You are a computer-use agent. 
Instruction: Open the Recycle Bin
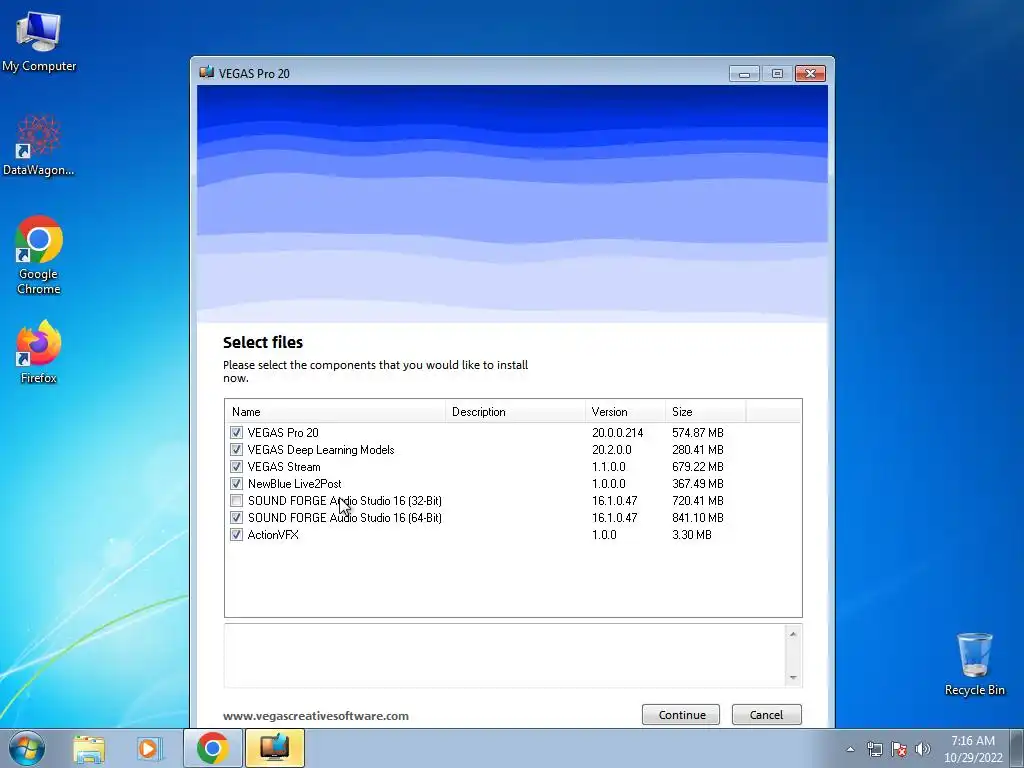[x=974, y=664]
